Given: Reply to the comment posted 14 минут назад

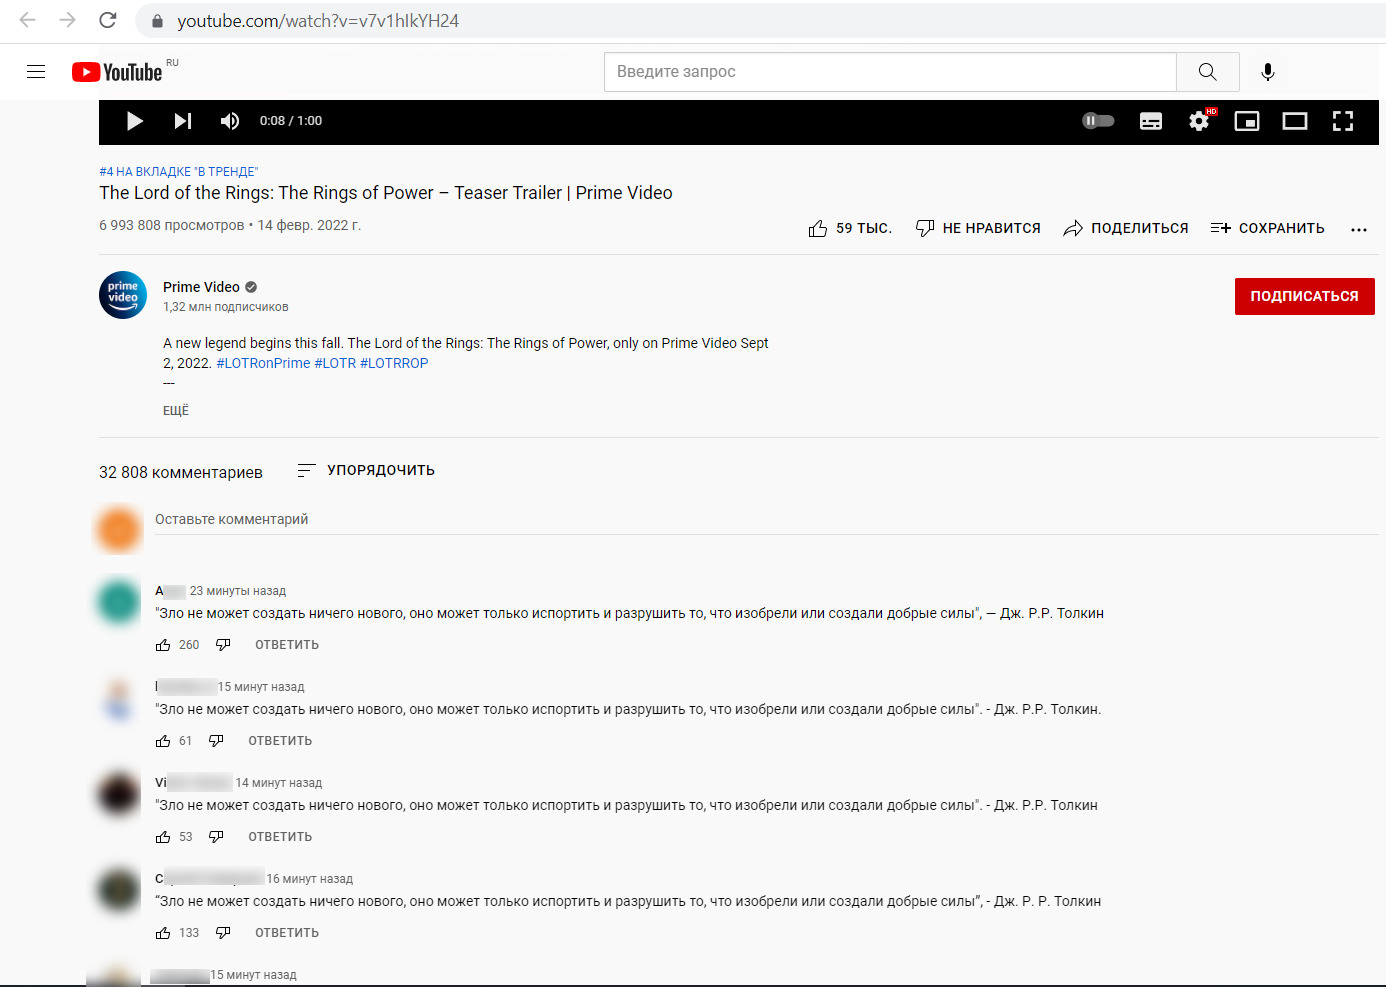Looking at the screenshot, I should pyautogui.click(x=280, y=837).
